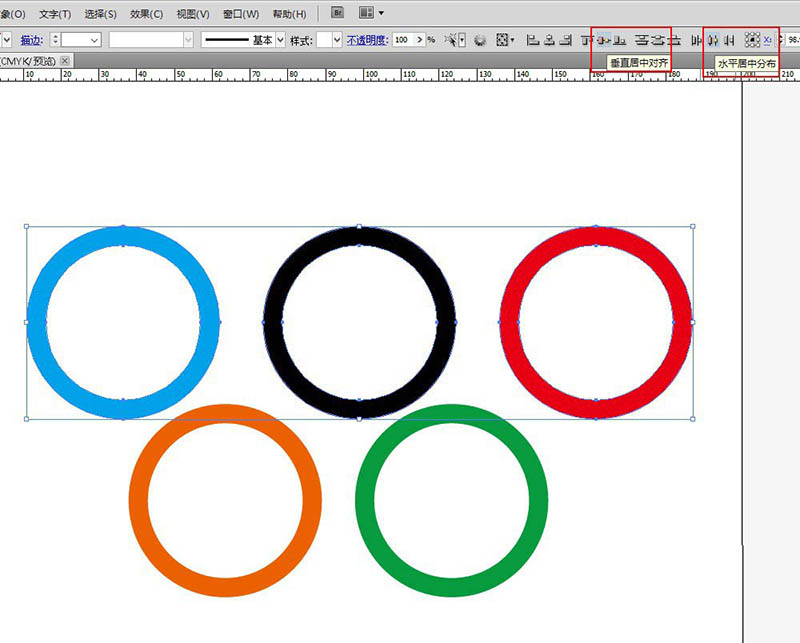Viewport: 800px width, 643px height.
Task: Select the CMYK/预览 document tab
Action: pyautogui.click(x=28, y=61)
